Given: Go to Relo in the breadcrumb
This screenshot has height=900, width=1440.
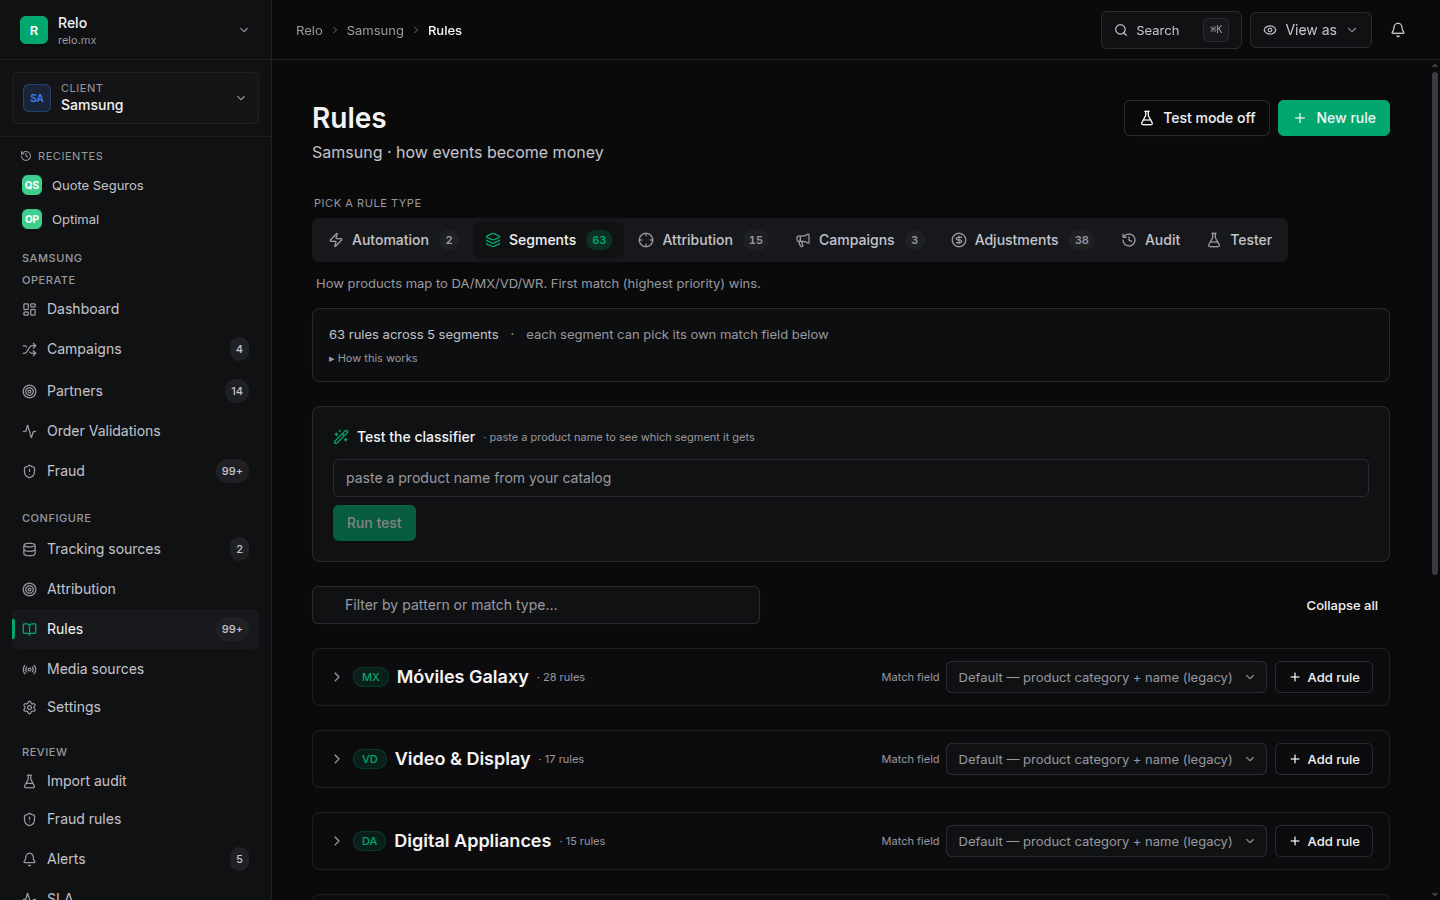Looking at the screenshot, I should click(x=309, y=30).
